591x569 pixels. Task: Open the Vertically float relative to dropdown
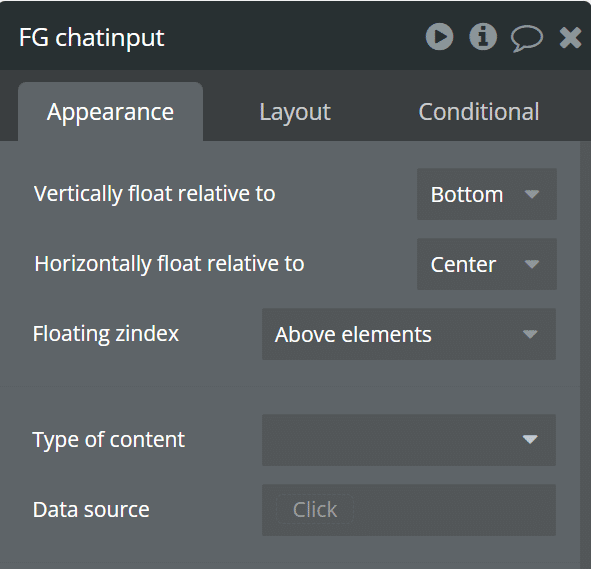click(487, 194)
